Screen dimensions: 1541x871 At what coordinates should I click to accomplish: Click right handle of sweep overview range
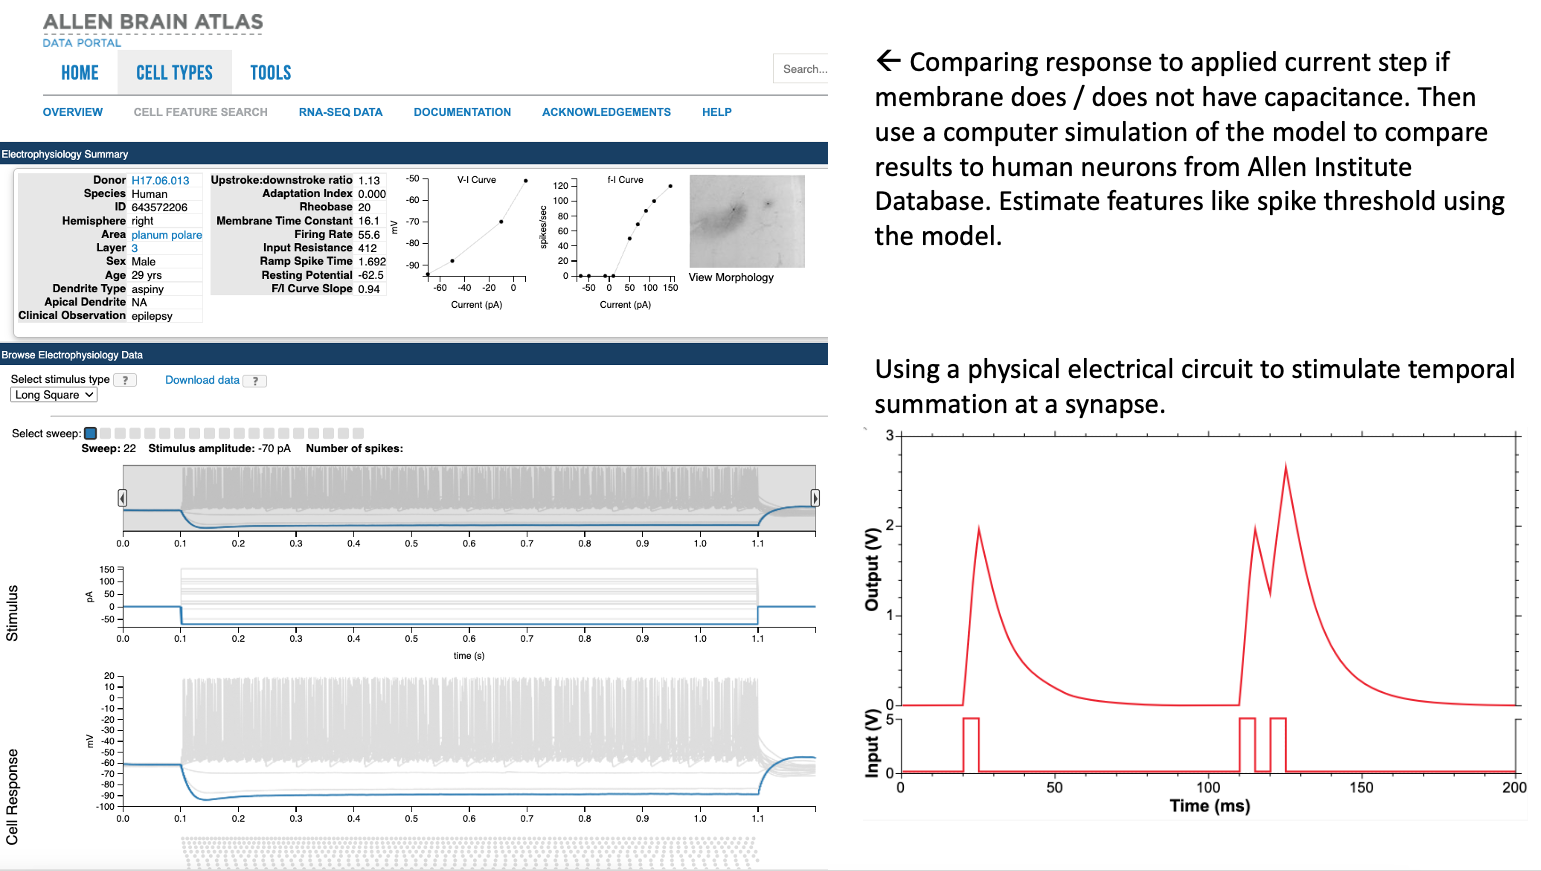coord(815,498)
